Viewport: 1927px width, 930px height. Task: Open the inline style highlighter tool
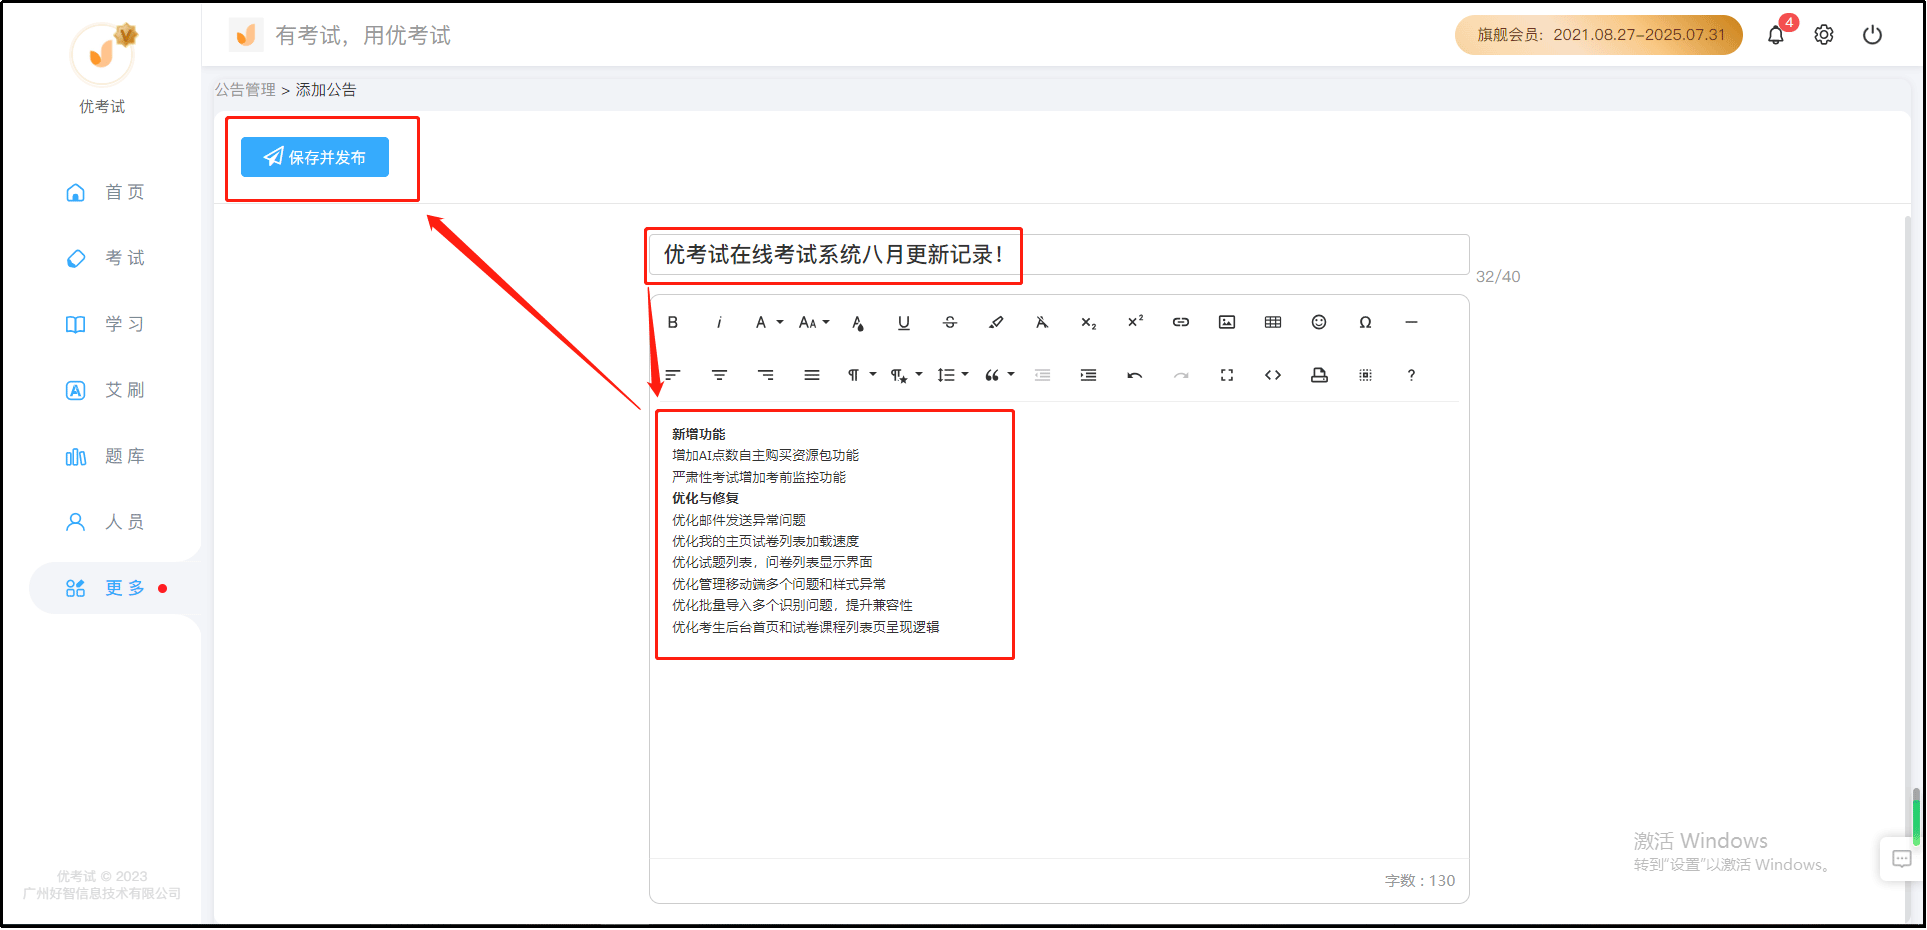[996, 322]
